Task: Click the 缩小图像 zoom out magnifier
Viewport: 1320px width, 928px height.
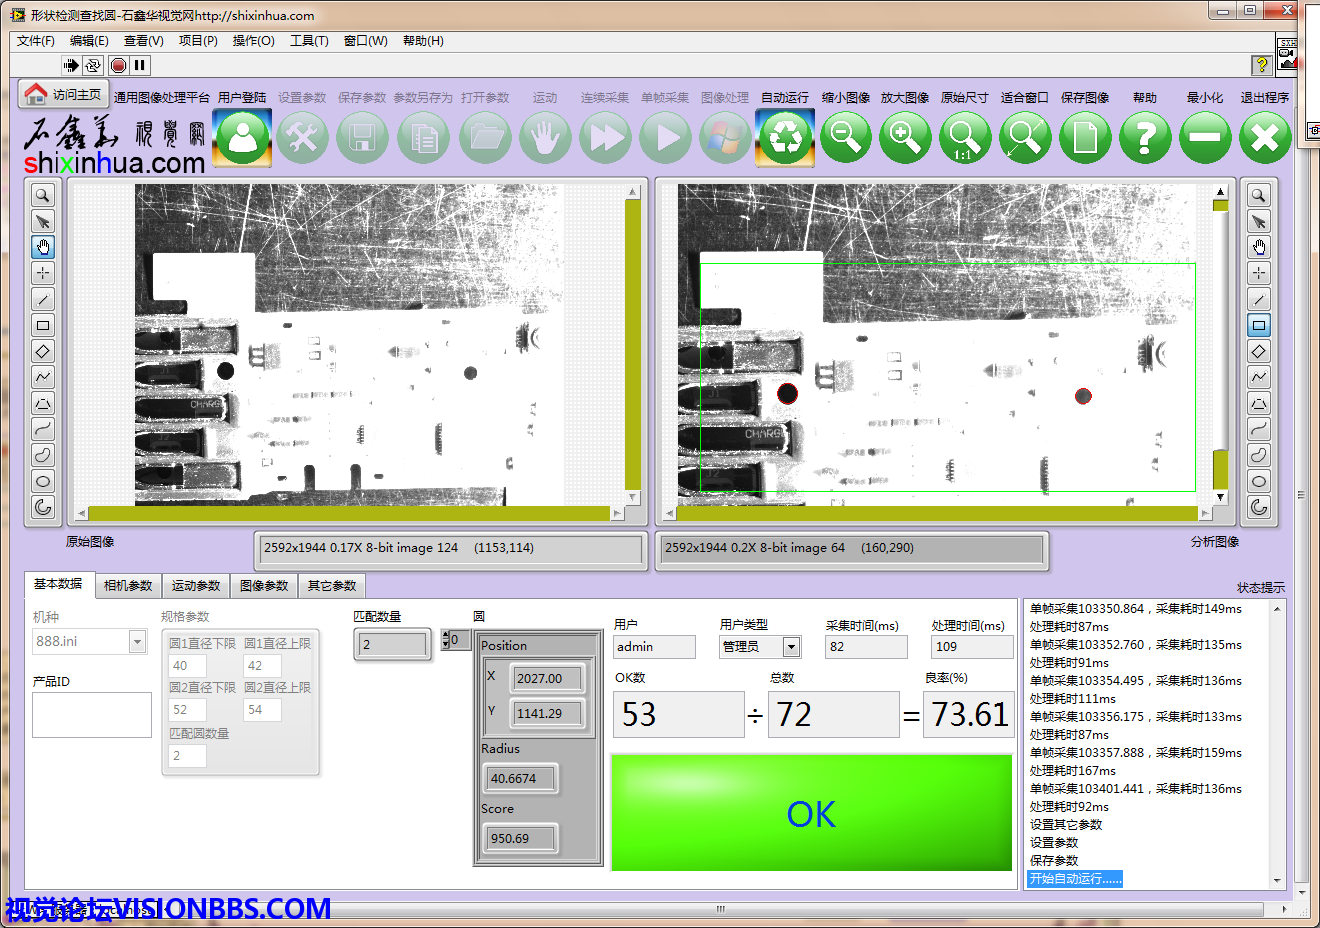Action: (845, 137)
